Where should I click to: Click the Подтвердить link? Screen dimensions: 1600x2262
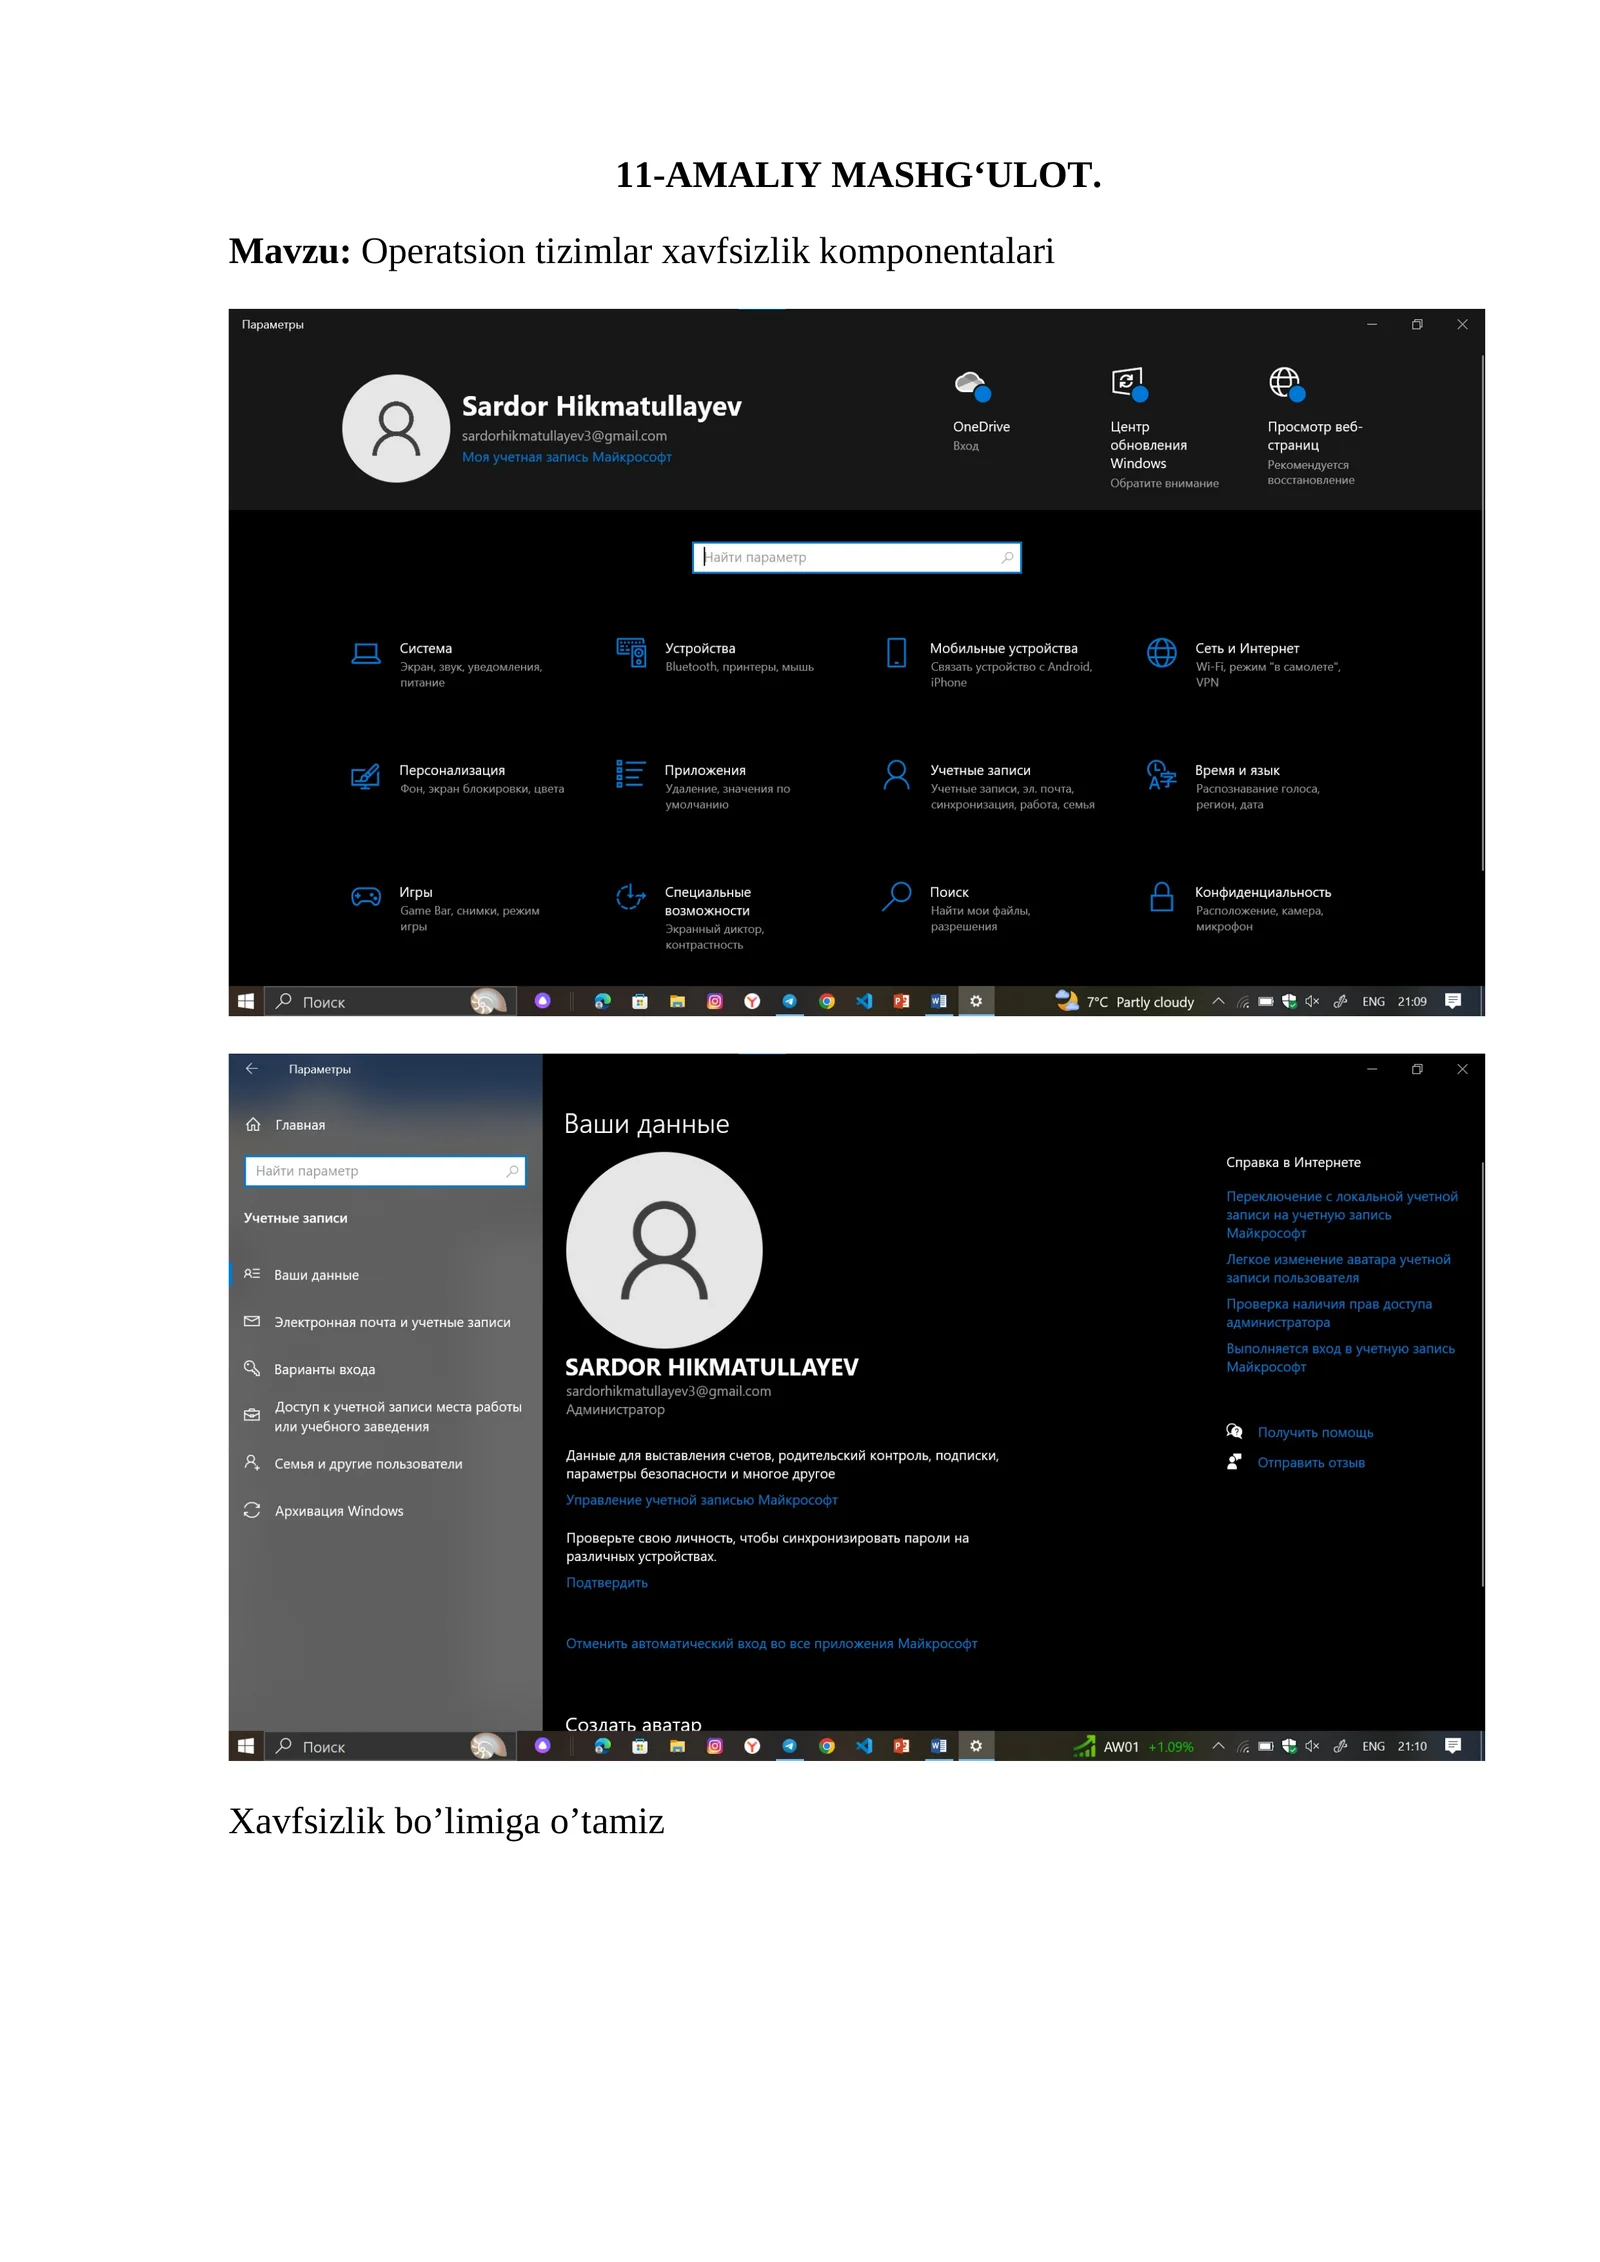[606, 1582]
